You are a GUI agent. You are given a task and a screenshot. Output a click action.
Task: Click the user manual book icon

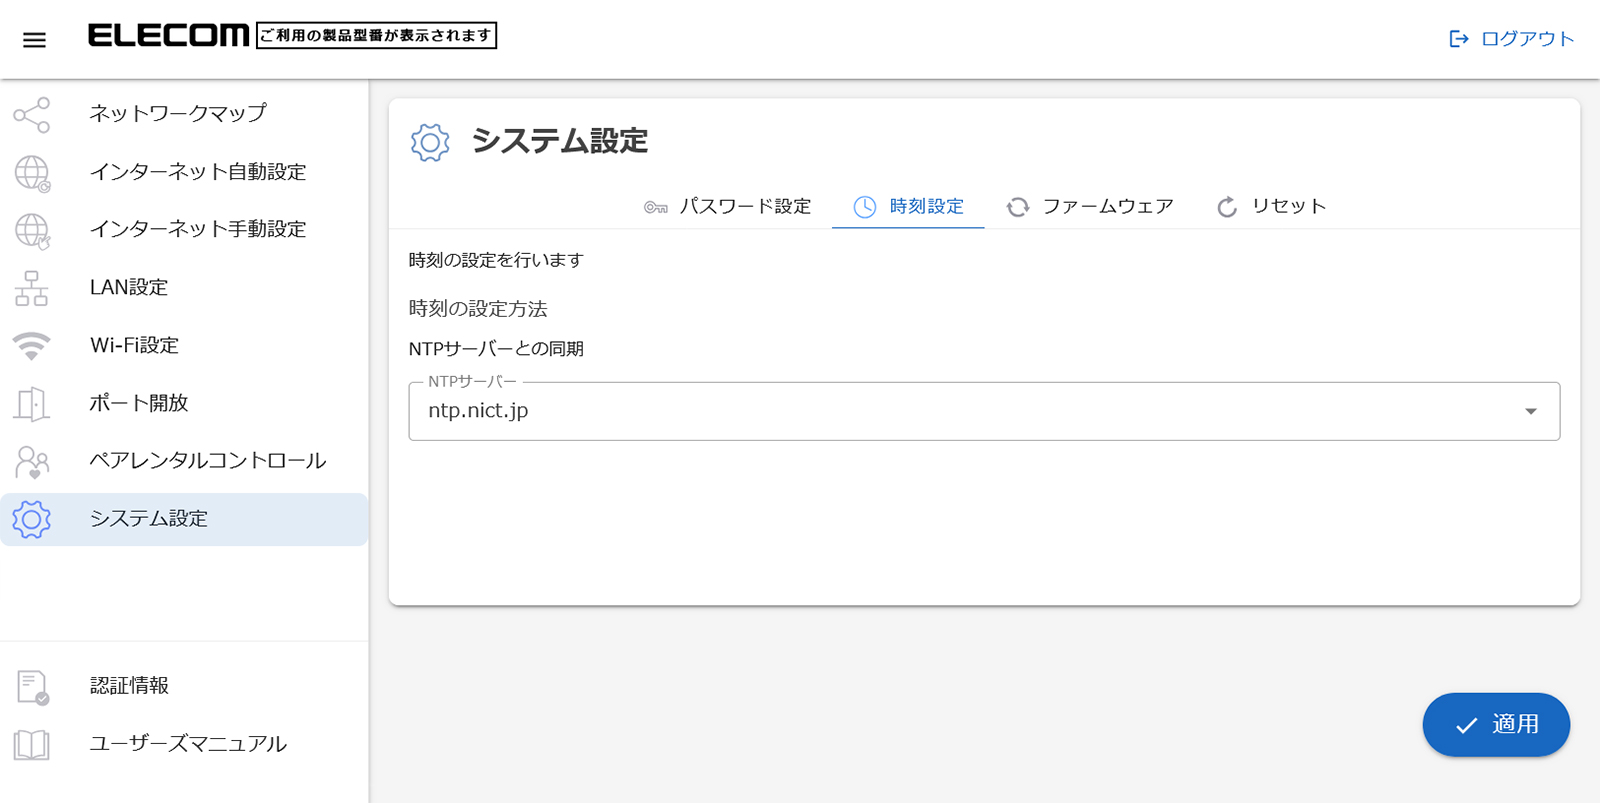click(x=32, y=745)
